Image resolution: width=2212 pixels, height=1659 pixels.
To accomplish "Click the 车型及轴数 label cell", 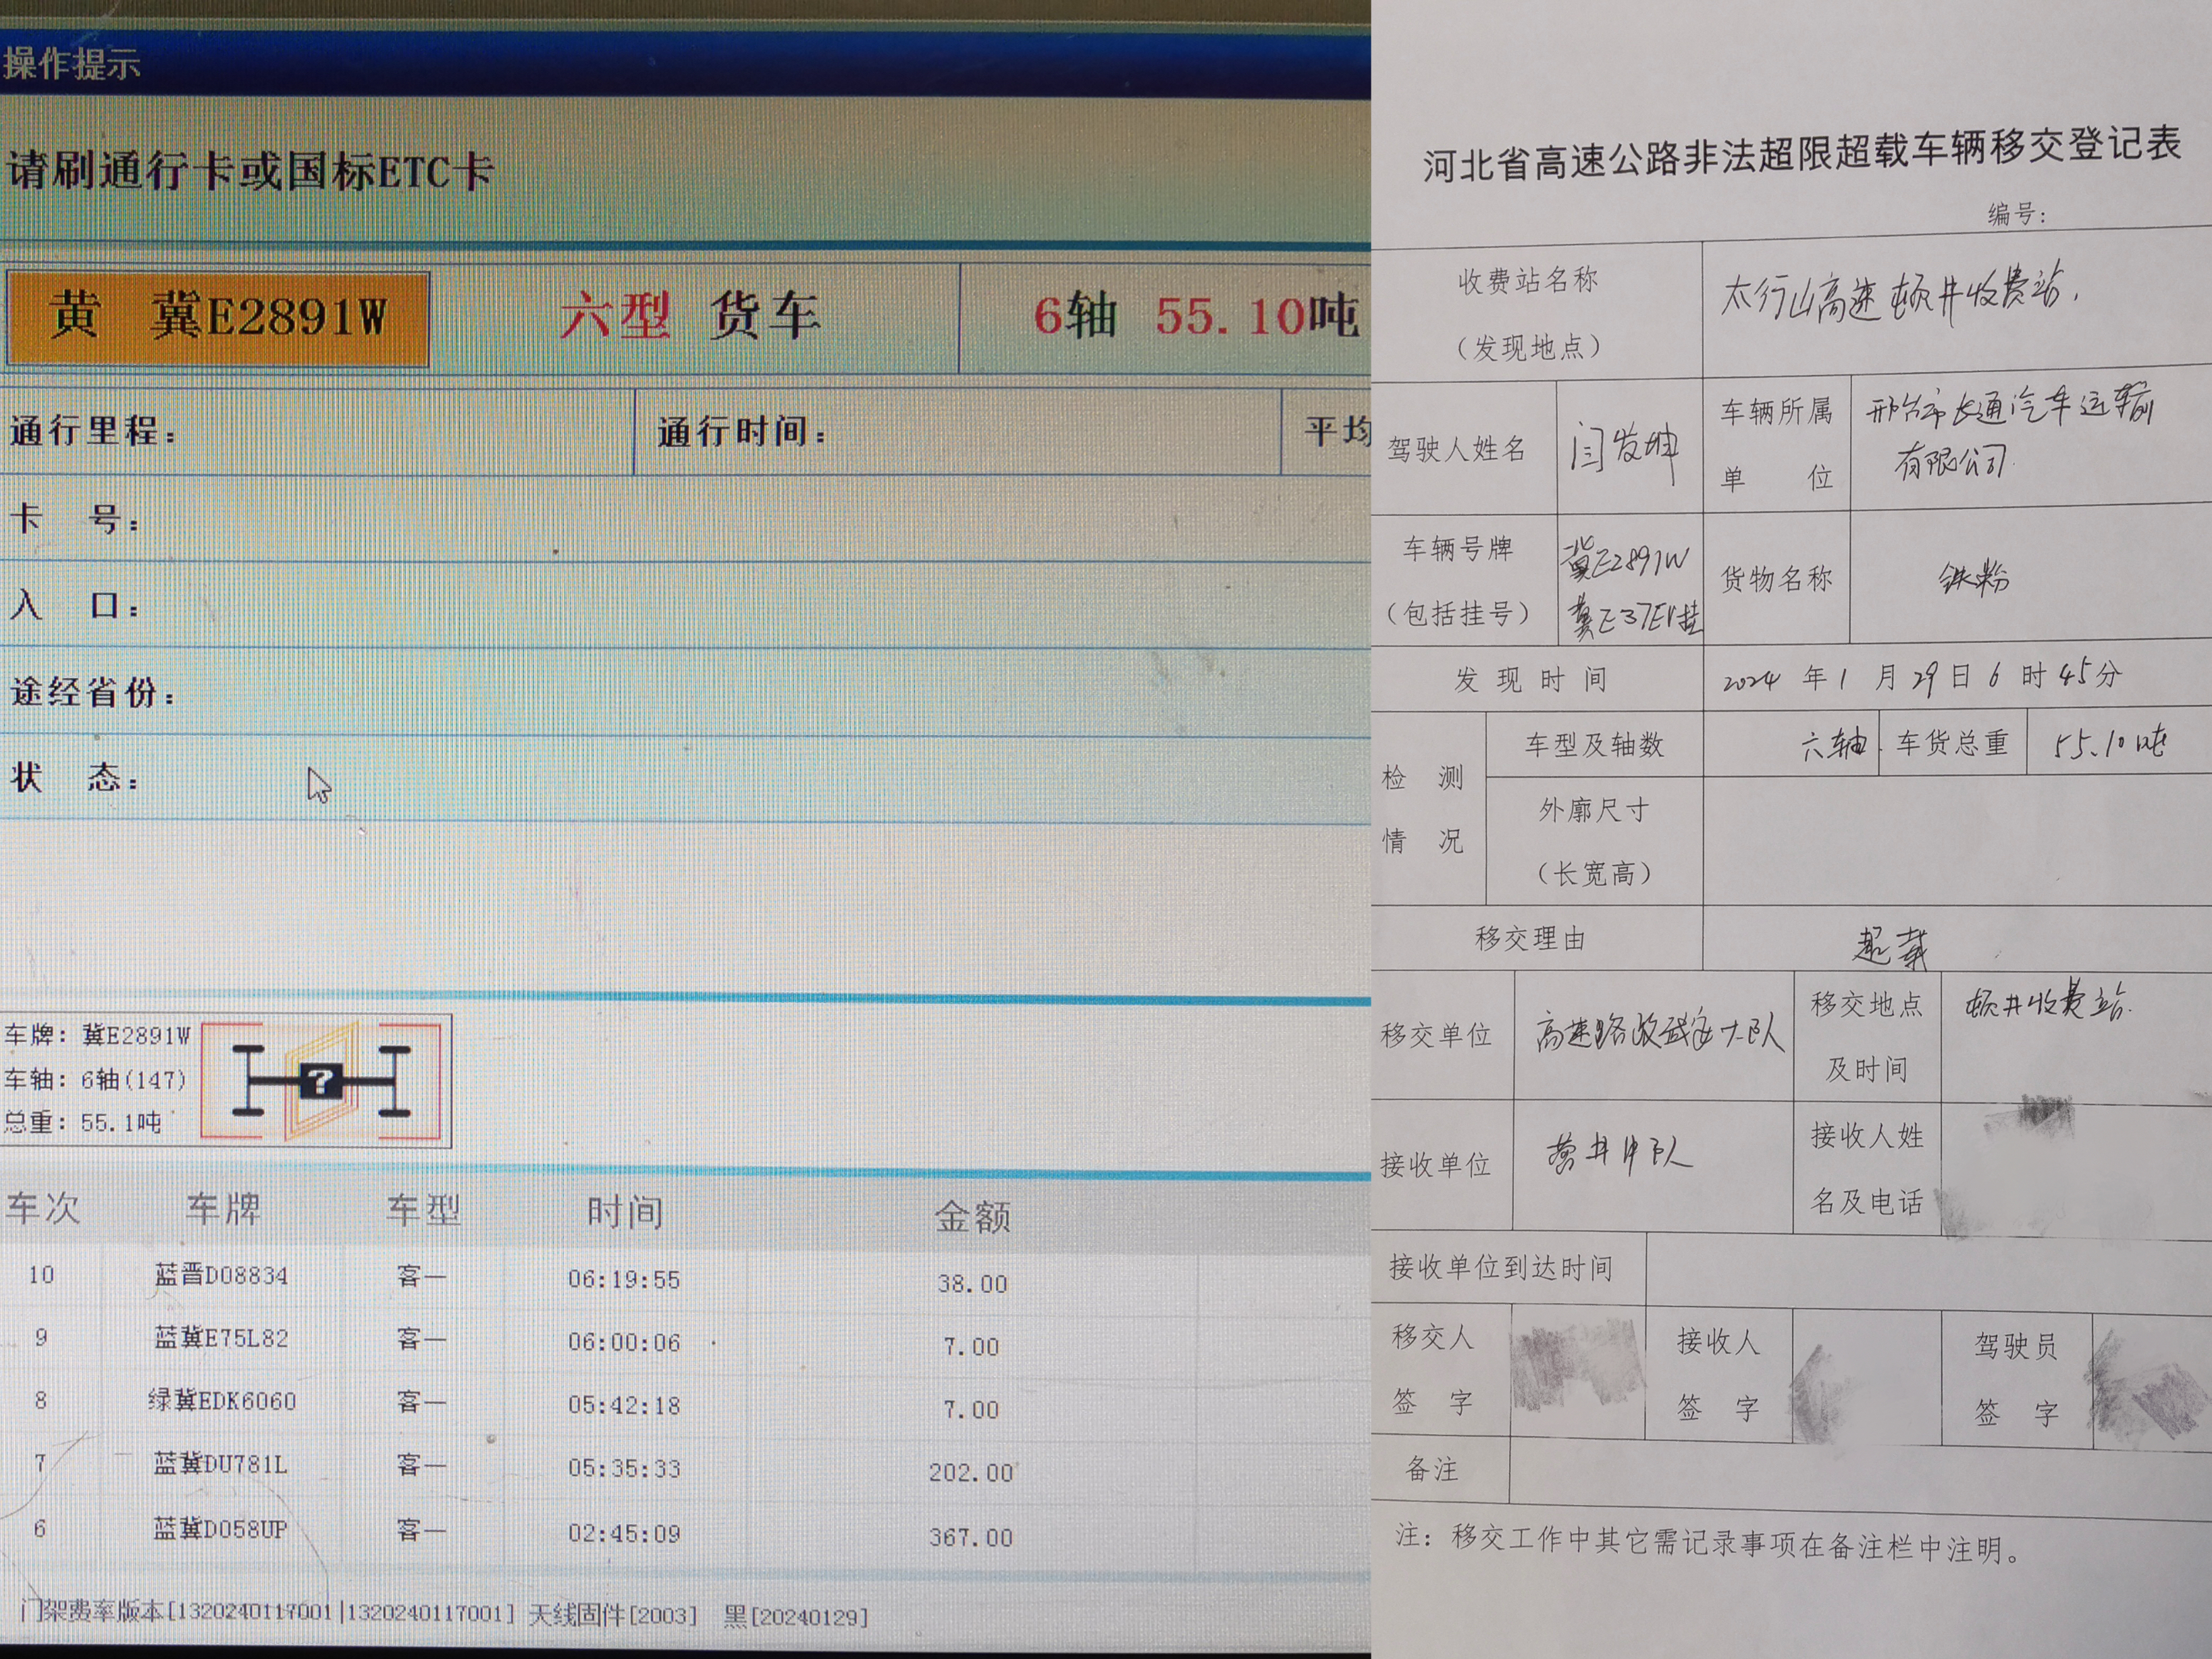I will click(1594, 744).
